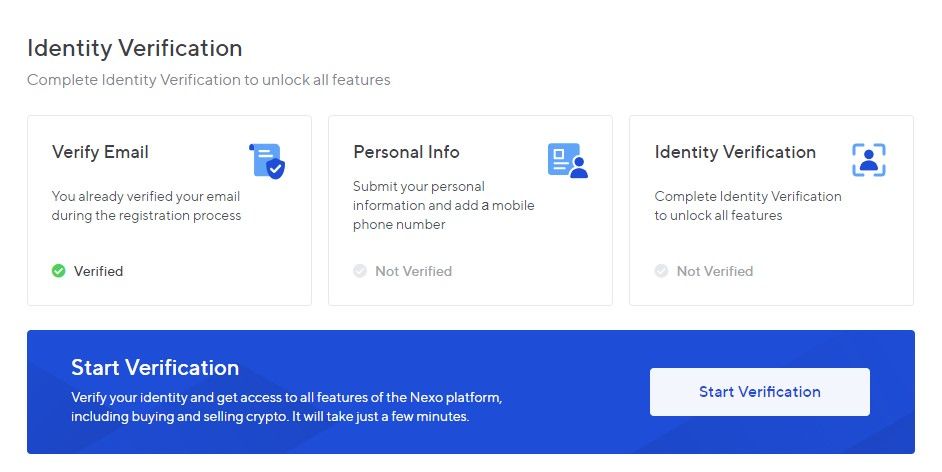This screenshot has height=472, width=942.
Task: Click Not Verified text in Personal Info card
Action: coord(414,271)
